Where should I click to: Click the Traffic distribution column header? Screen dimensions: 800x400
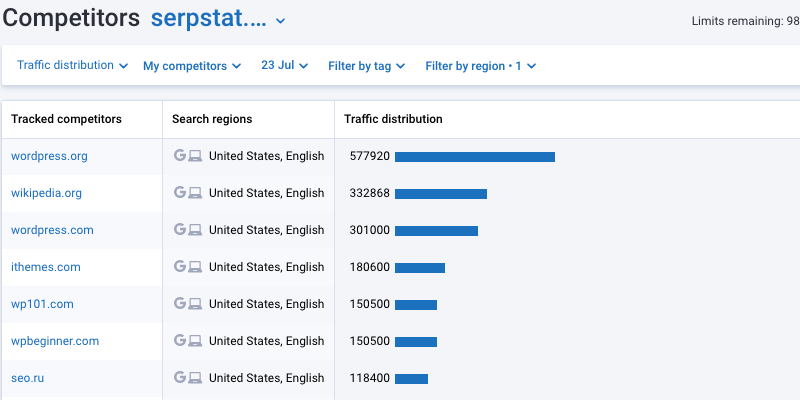tap(393, 119)
